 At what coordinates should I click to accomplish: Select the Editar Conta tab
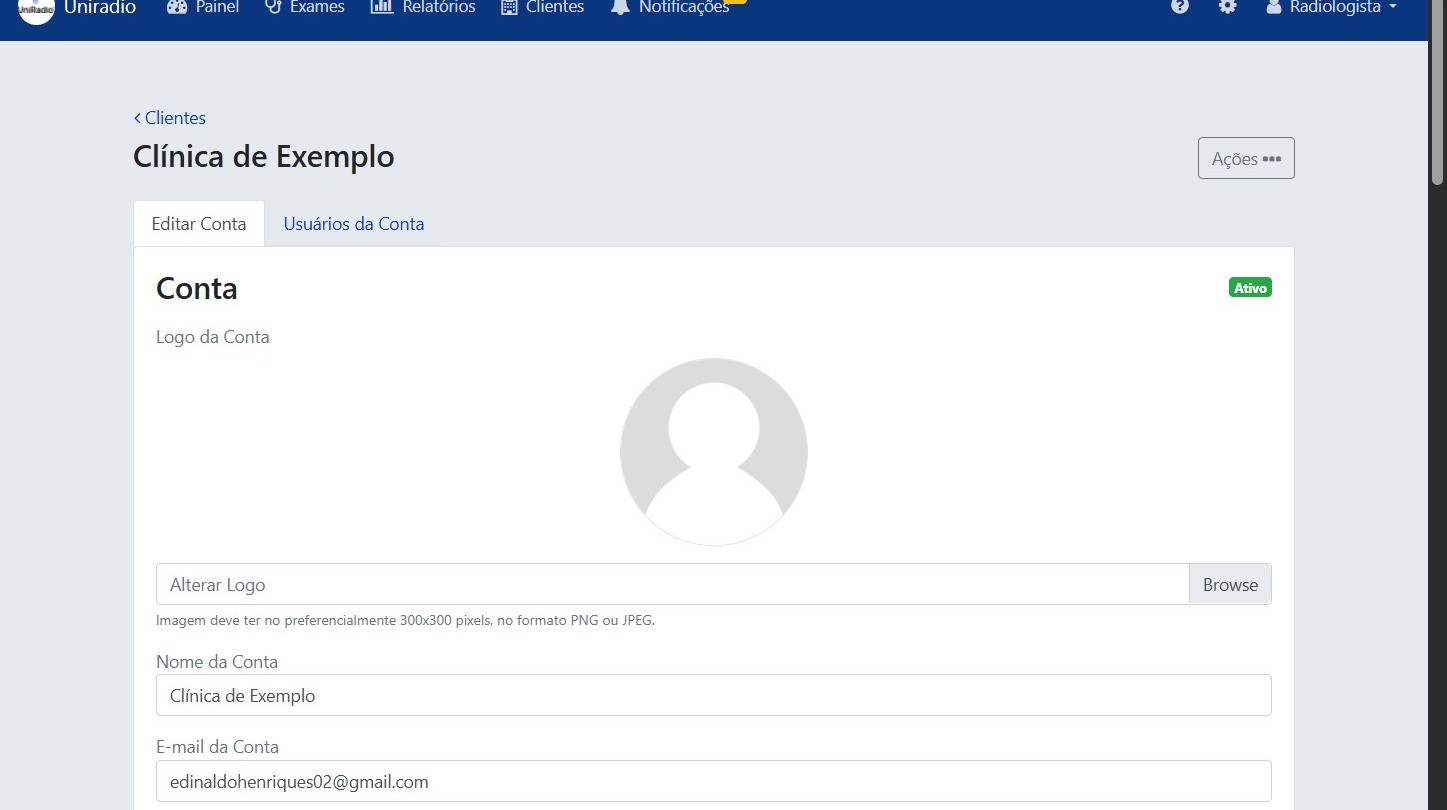(x=199, y=224)
